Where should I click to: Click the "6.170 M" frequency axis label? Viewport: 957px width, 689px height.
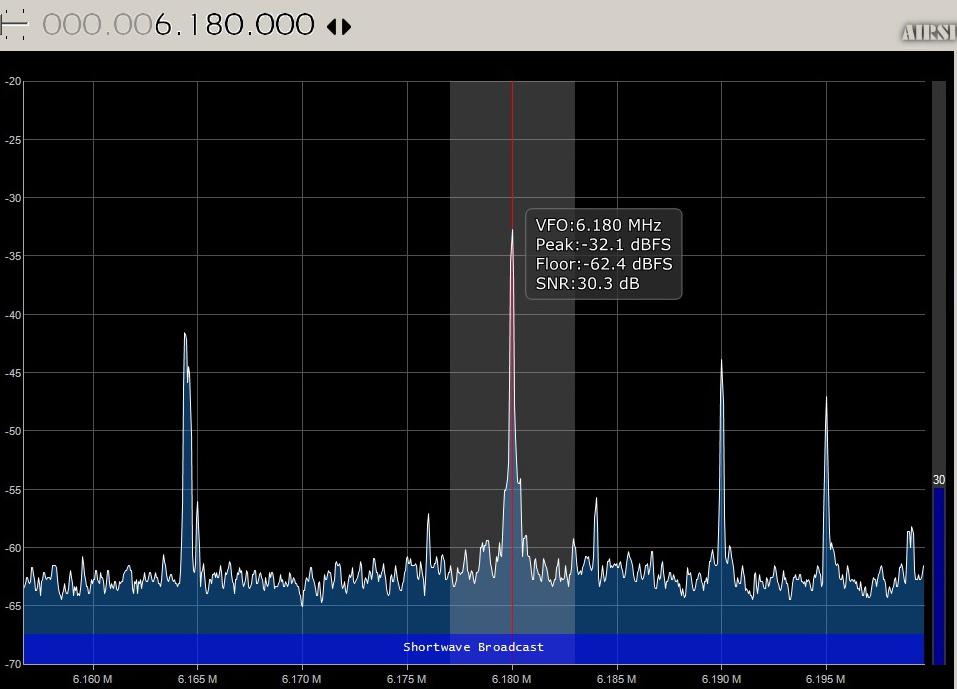[302, 679]
